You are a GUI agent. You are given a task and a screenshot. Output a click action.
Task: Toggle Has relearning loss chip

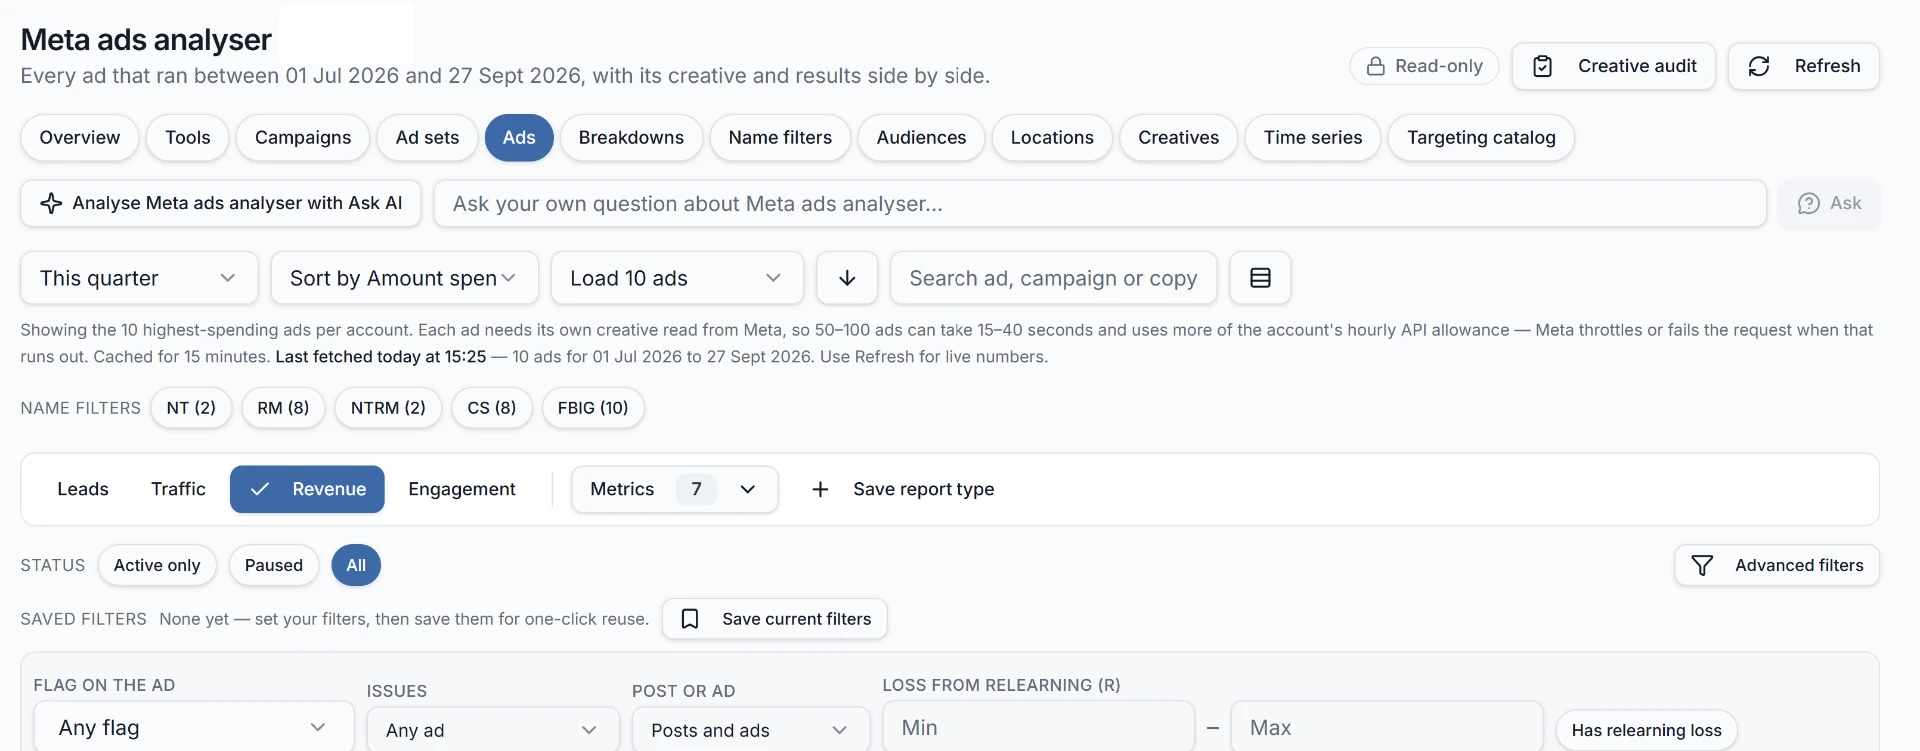[x=1646, y=730]
